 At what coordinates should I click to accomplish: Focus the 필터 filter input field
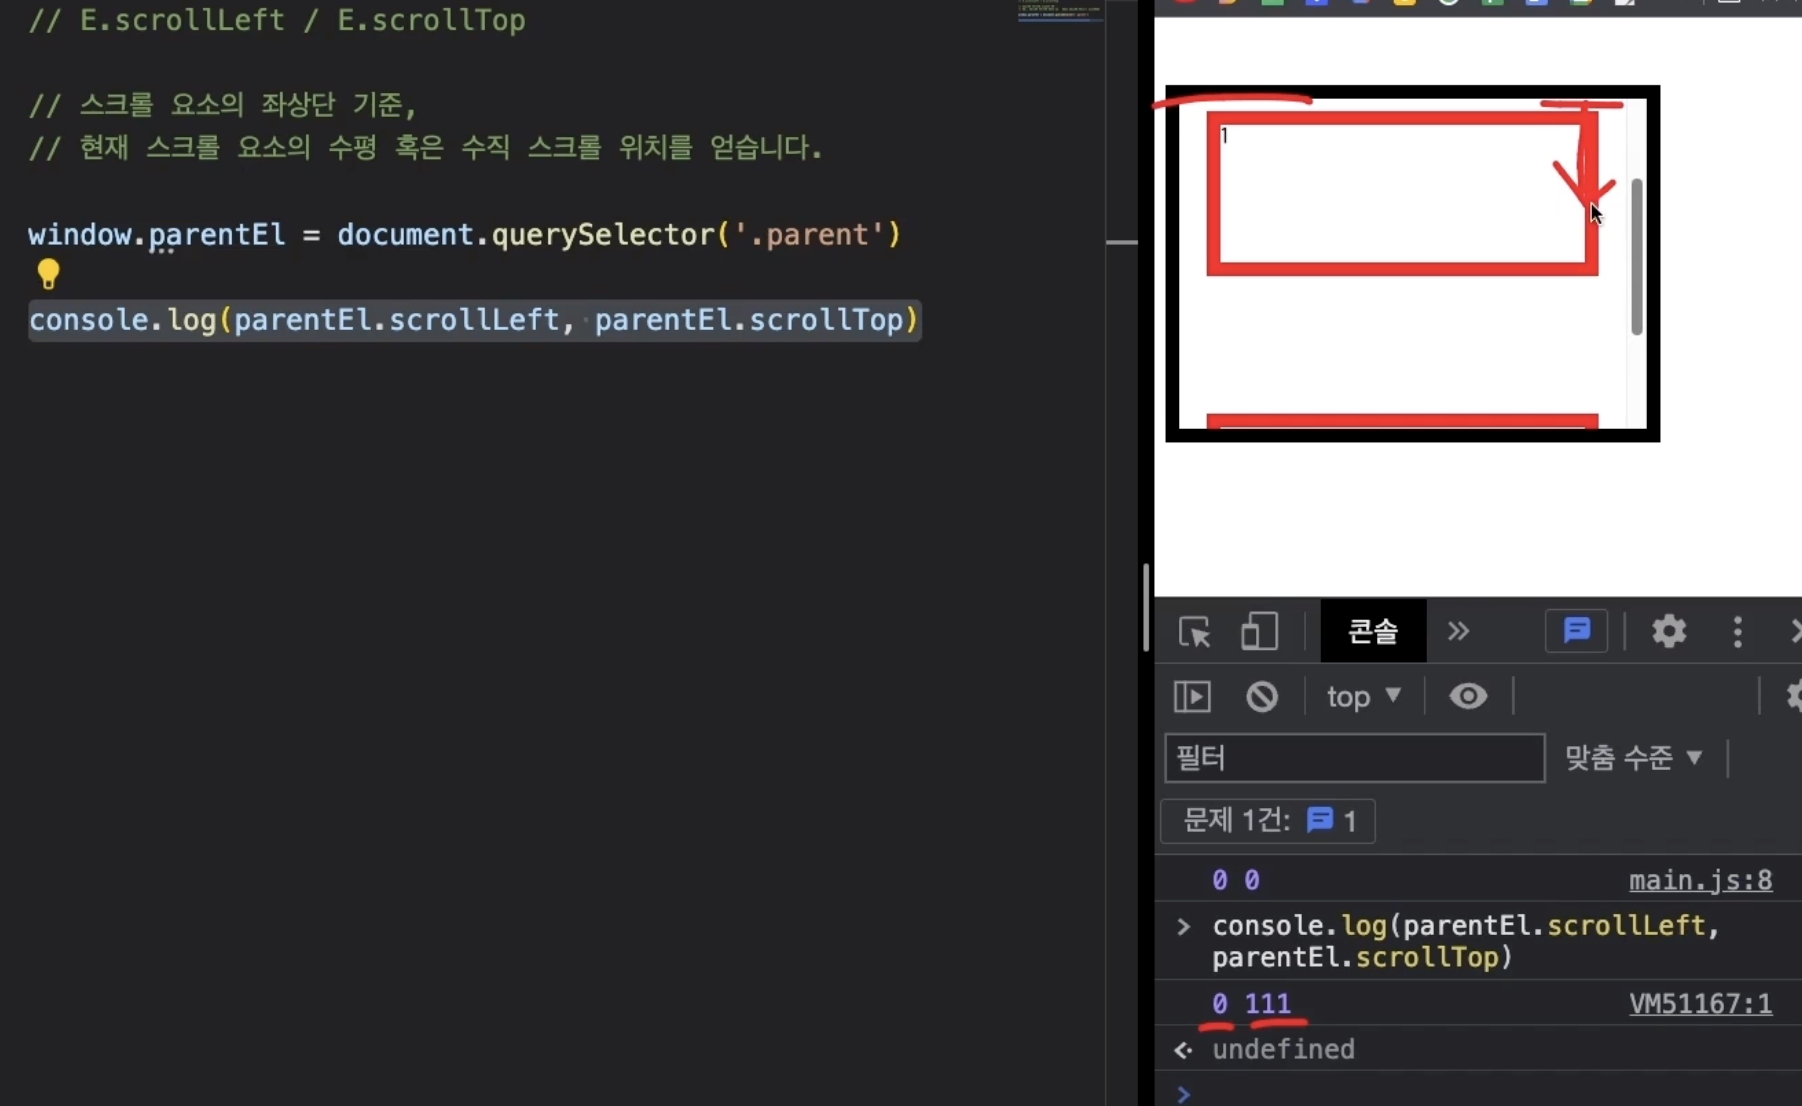(x=1354, y=757)
